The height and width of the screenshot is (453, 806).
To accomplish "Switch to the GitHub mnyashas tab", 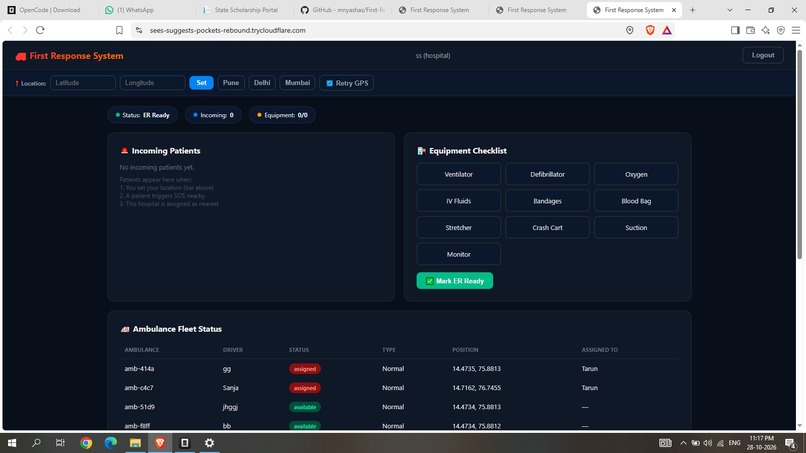I will [342, 10].
